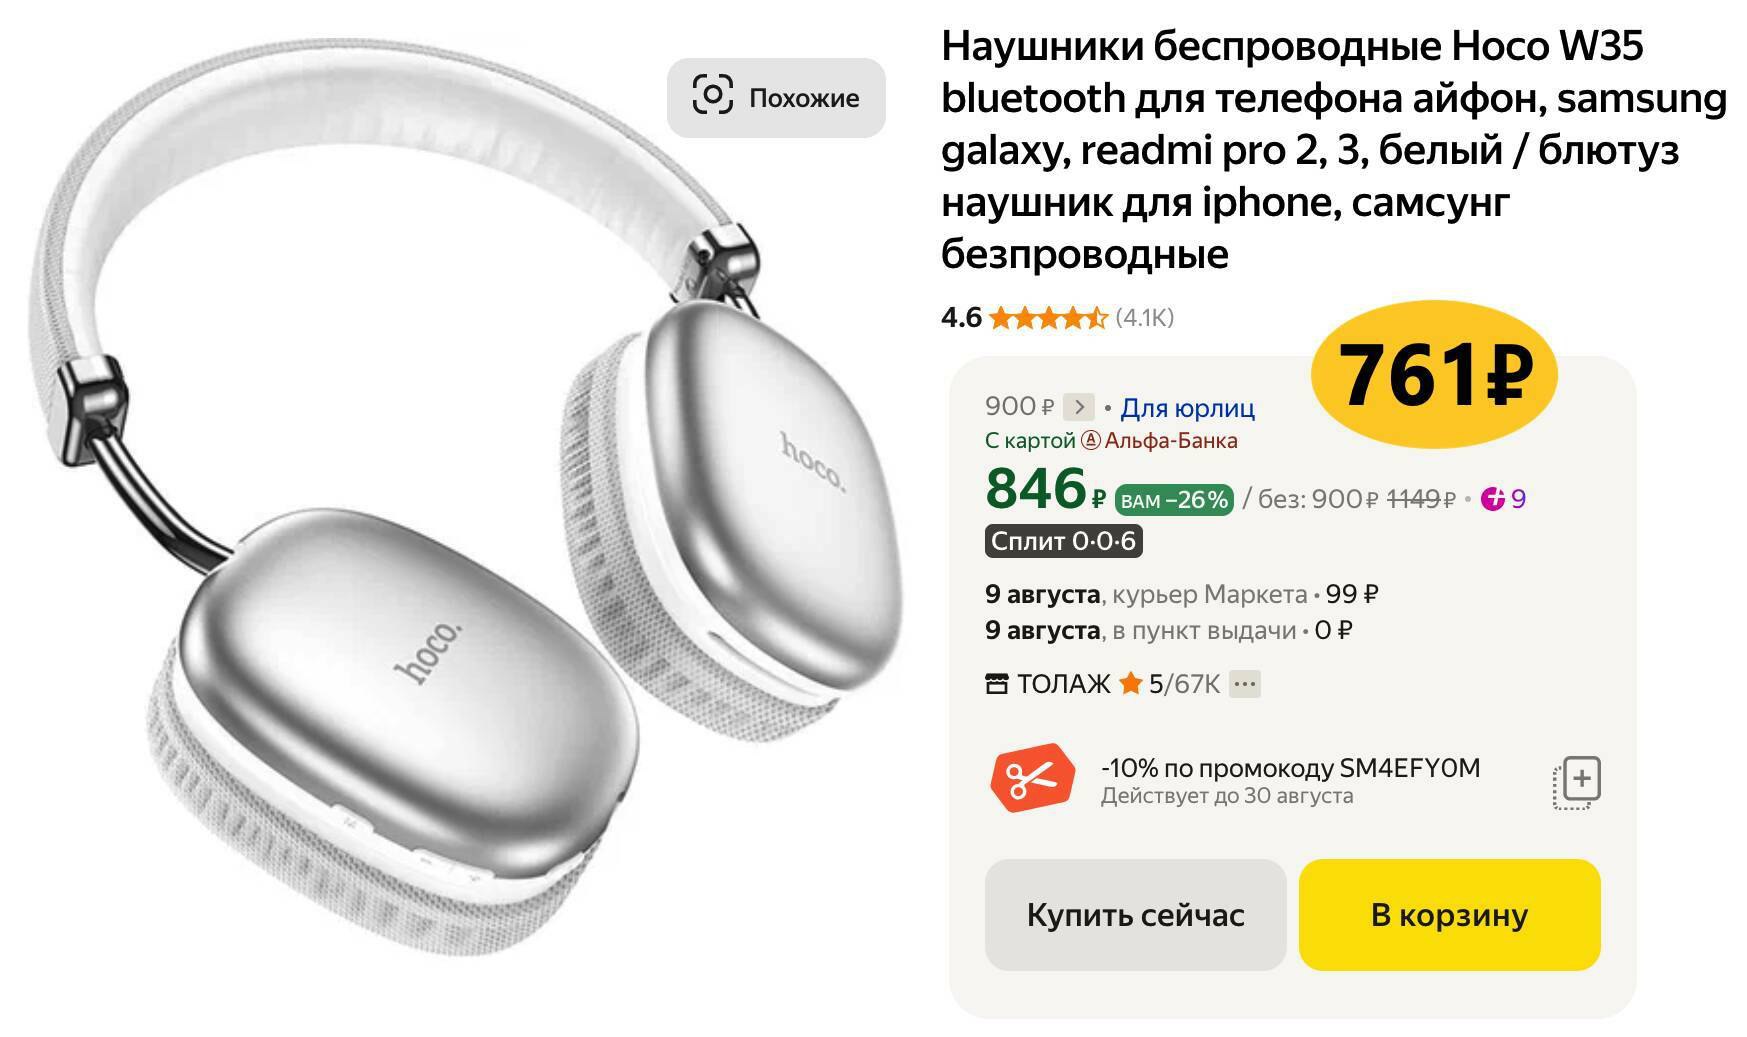Click the chevron next to 900 ₽

(x=1079, y=407)
